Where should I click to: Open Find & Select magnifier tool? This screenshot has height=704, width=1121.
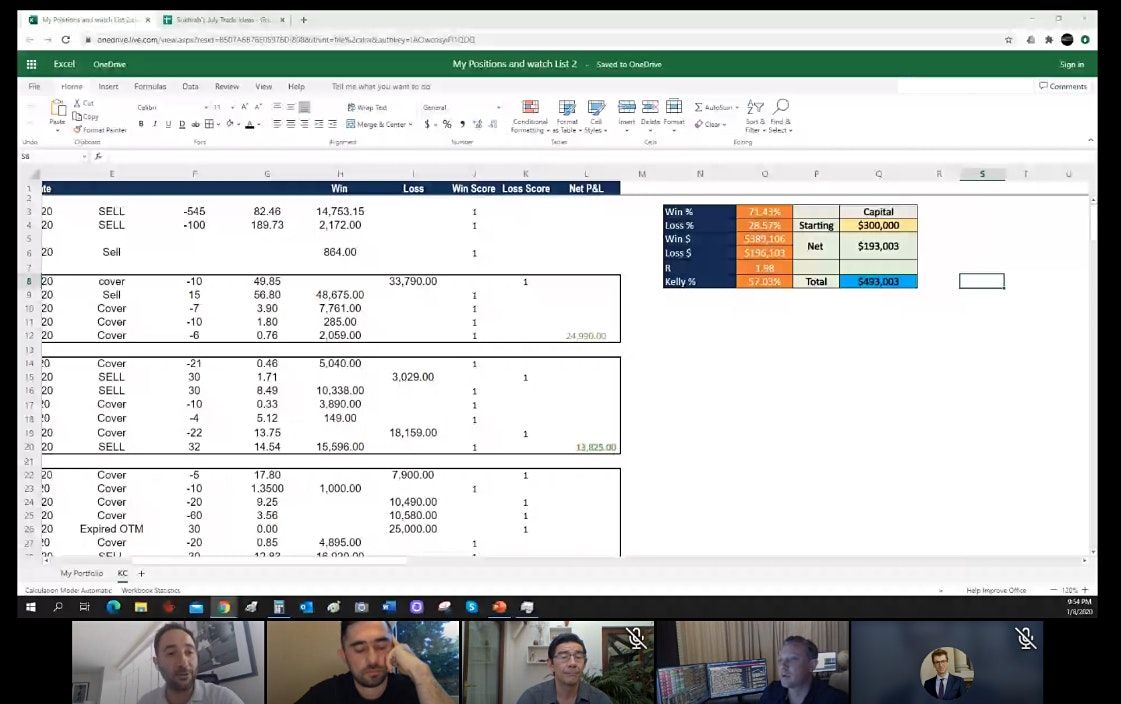click(x=780, y=108)
